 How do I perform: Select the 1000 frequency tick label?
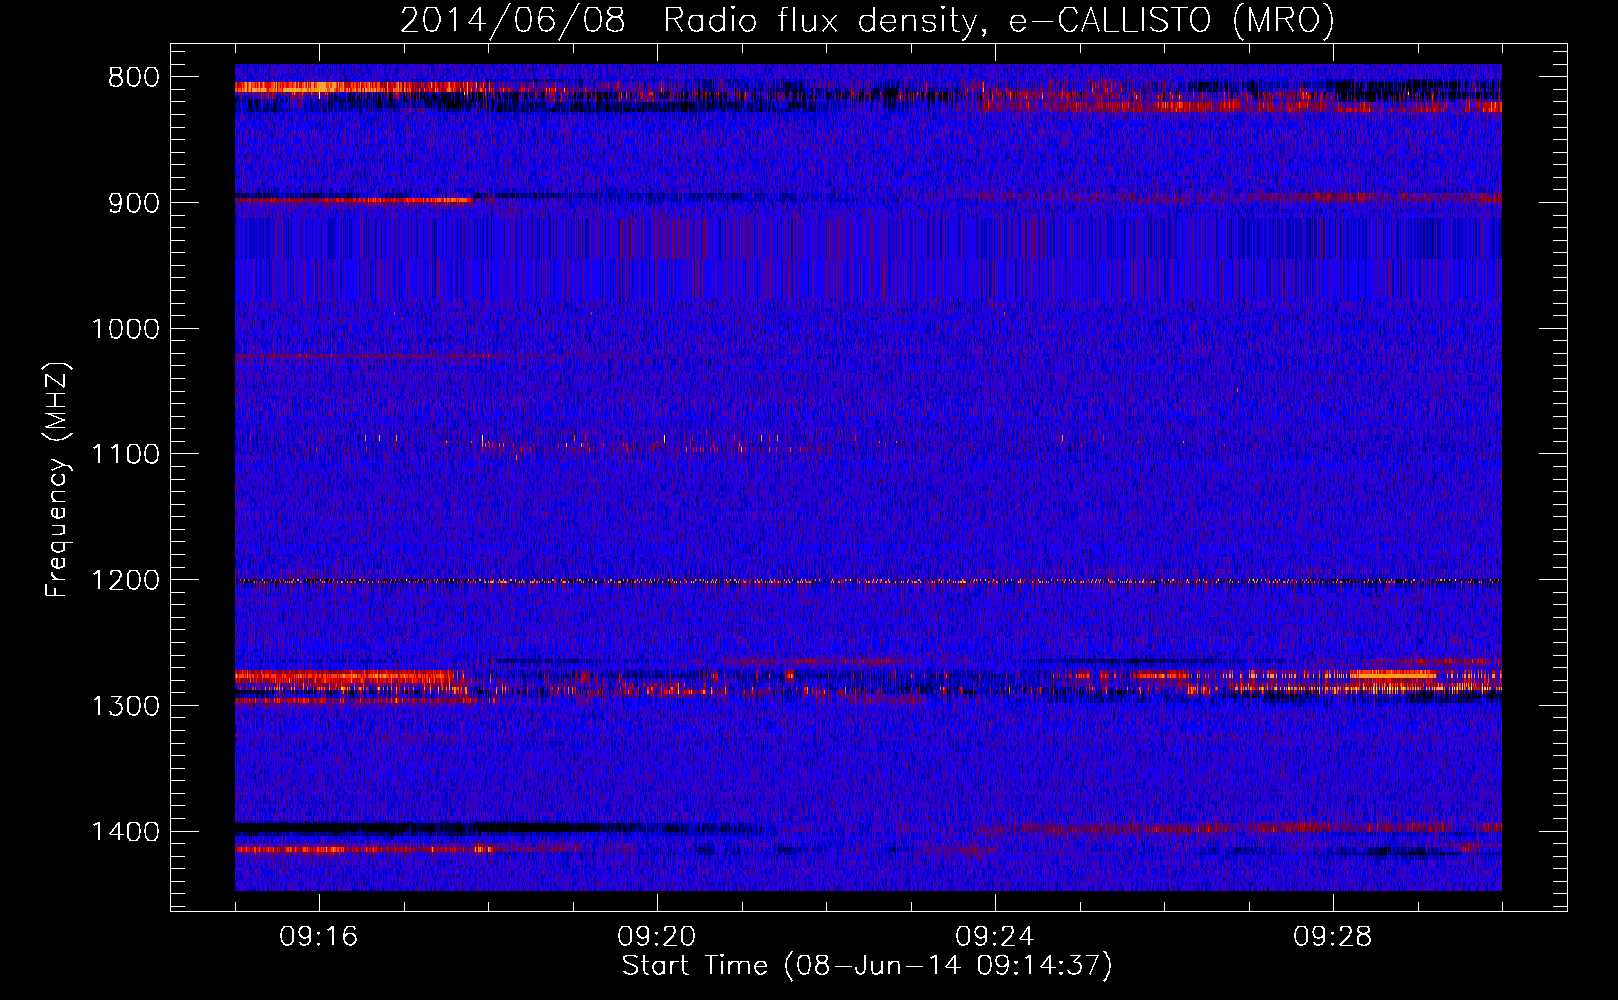pyautogui.click(x=125, y=329)
